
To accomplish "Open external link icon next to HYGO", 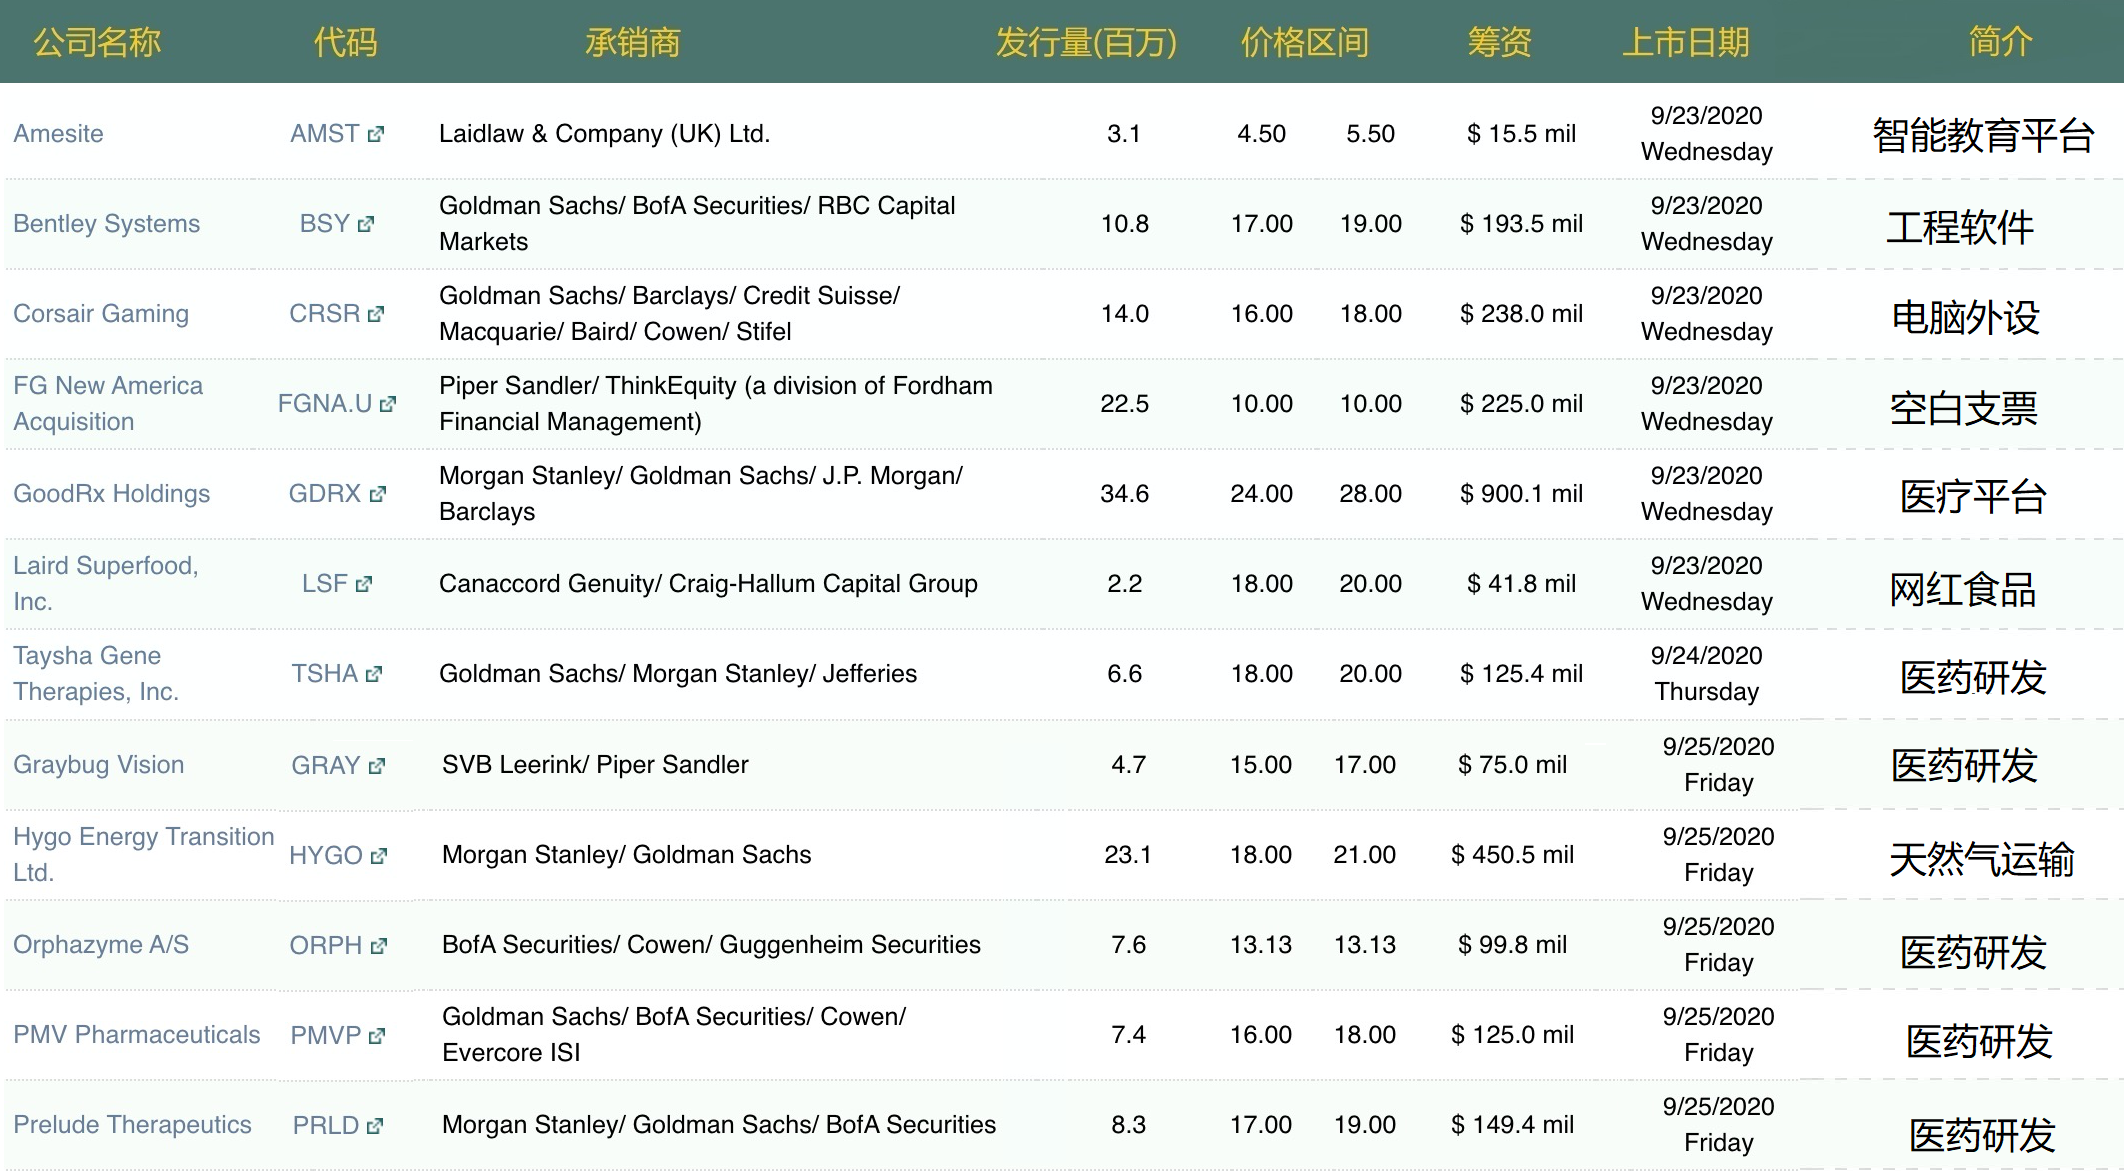I will [379, 856].
